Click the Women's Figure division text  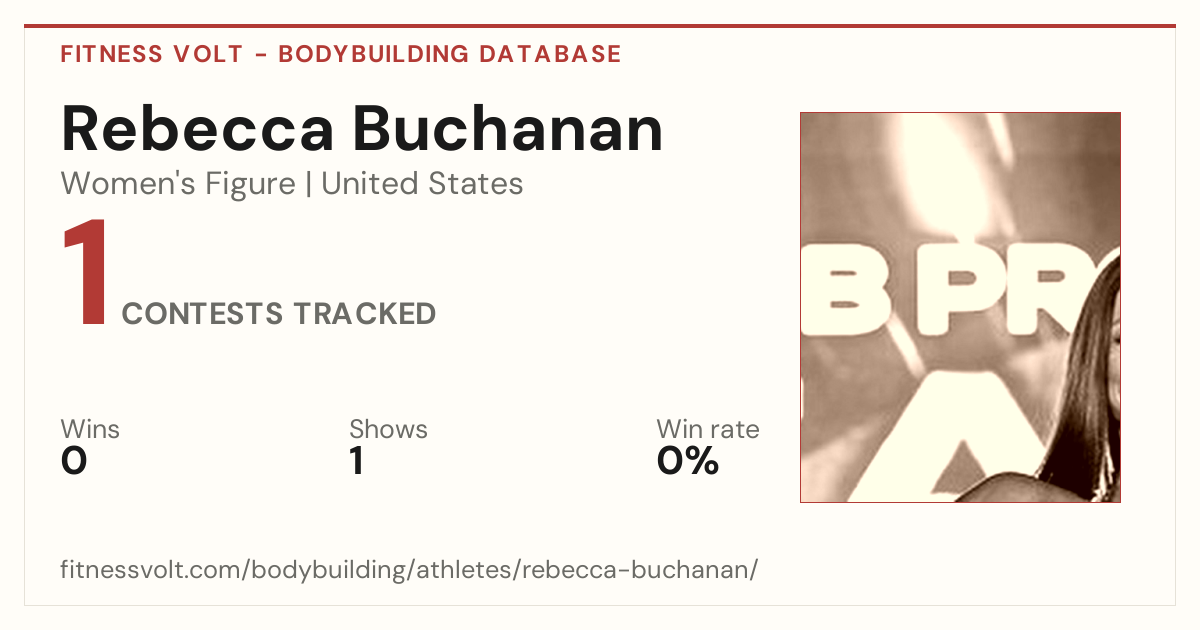click(178, 184)
